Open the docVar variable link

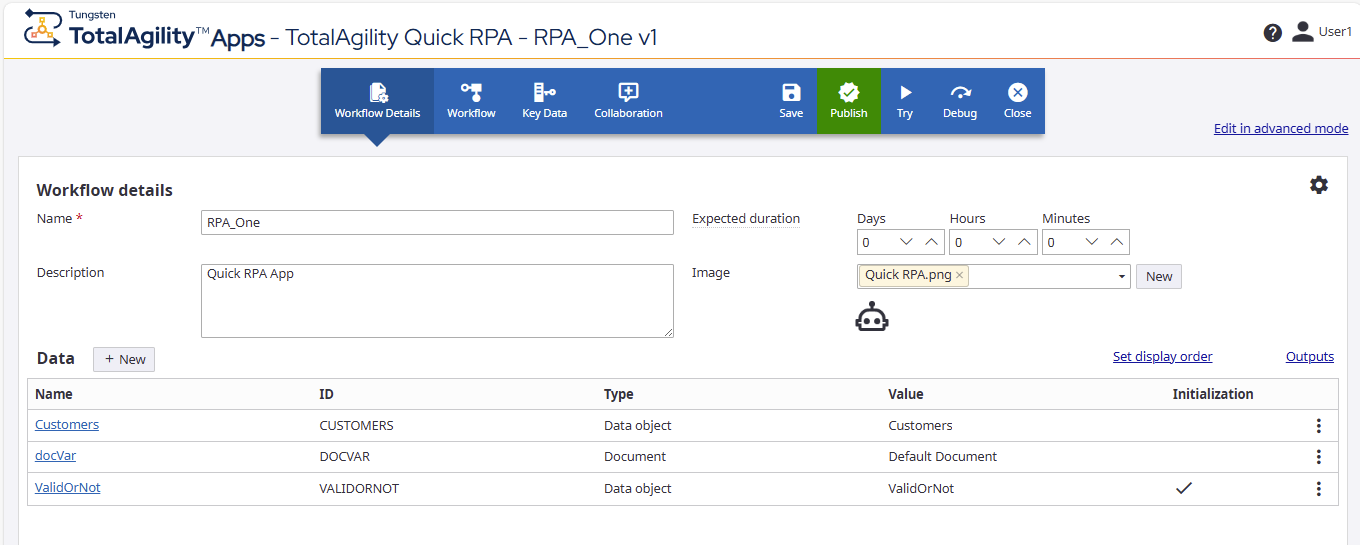point(55,455)
